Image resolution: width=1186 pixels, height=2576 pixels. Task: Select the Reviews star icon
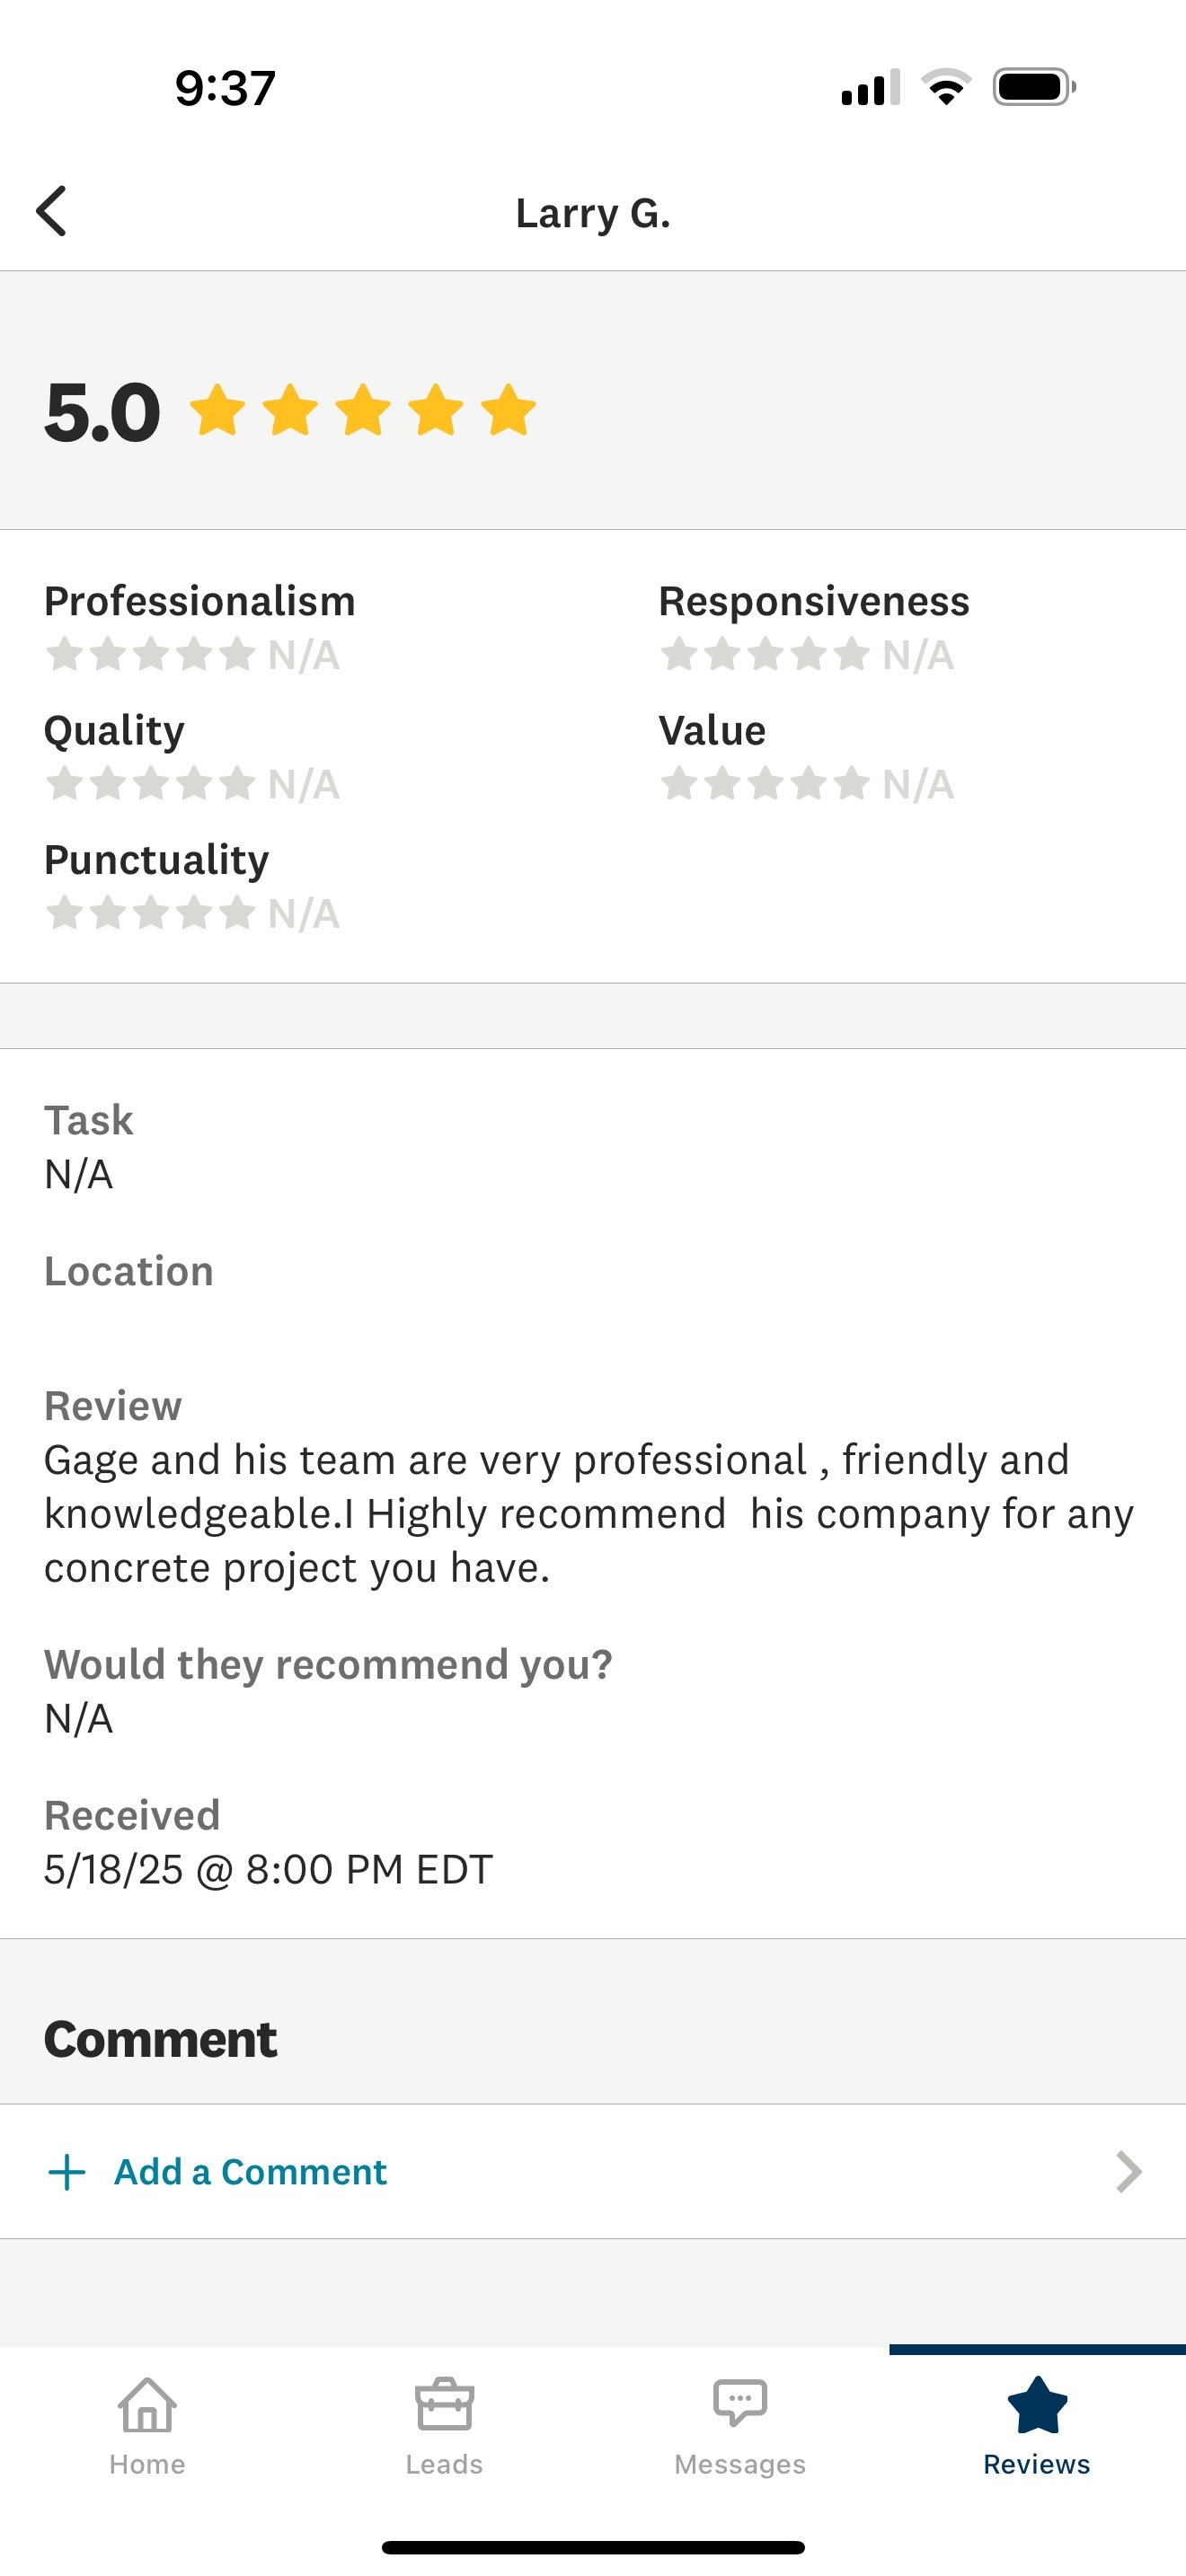coord(1037,2404)
